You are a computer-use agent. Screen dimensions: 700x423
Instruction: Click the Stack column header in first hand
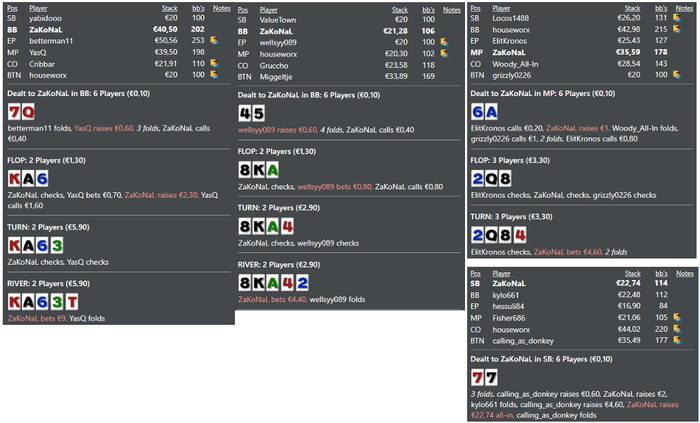click(169, 8)
